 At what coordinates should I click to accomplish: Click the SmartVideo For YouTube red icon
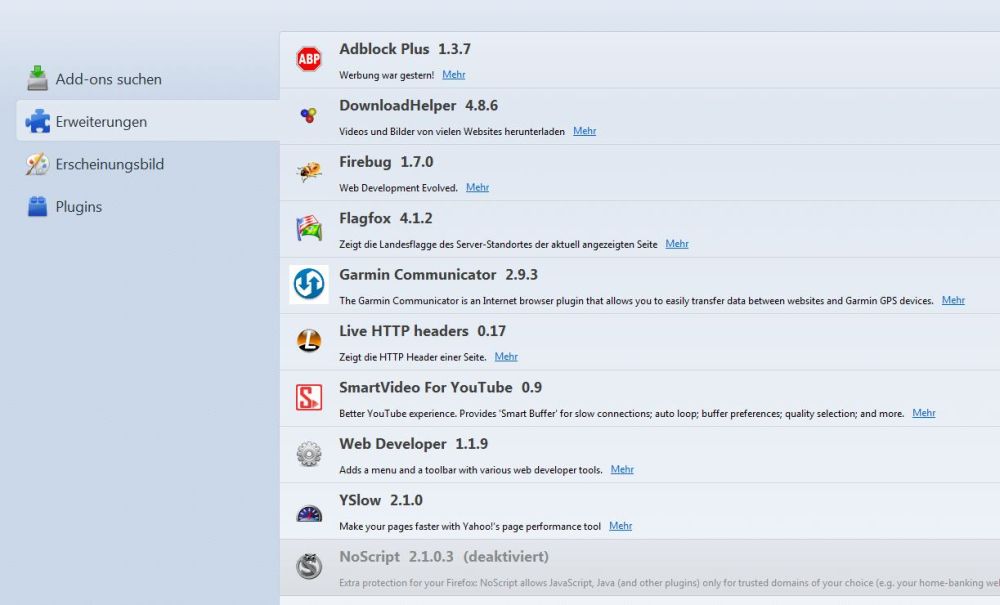[x=309, y=397]
